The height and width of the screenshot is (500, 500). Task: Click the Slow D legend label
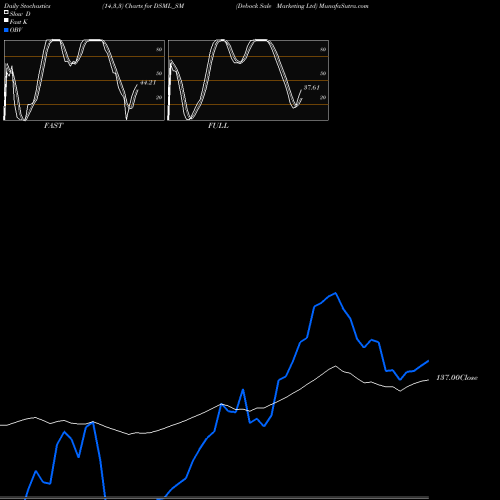tap(20, 14)
